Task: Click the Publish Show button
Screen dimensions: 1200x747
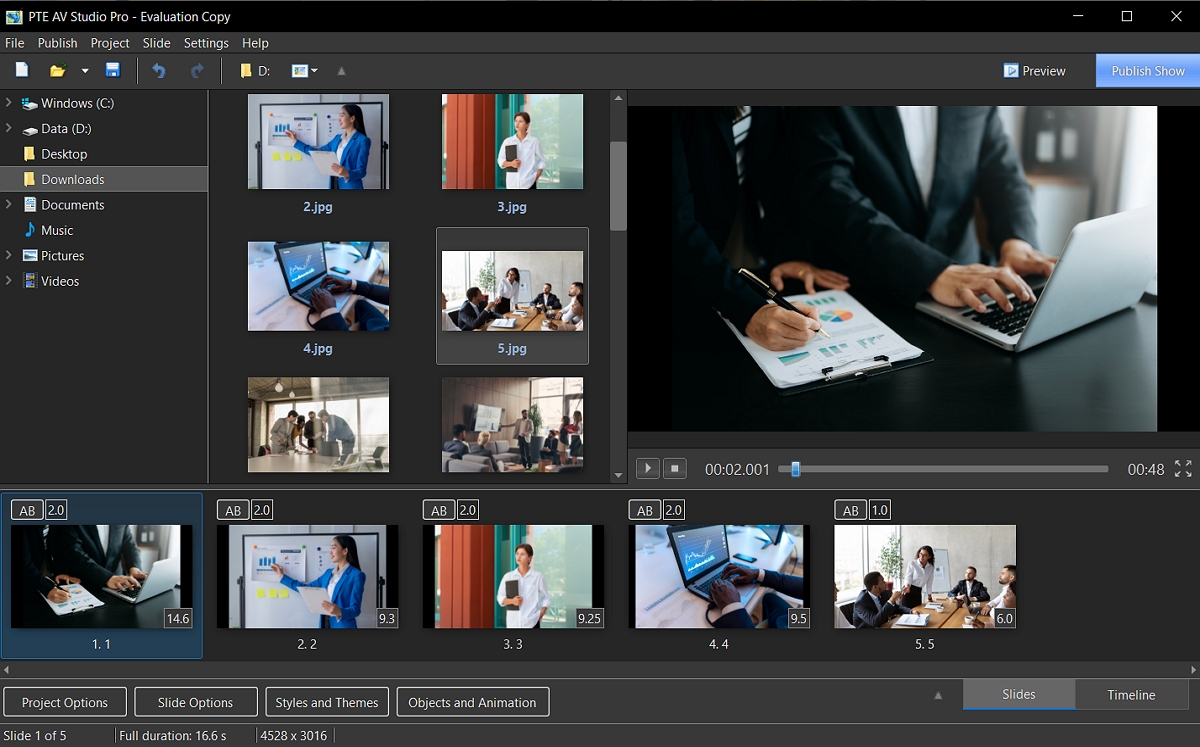Action: [x=1148, y=71]
